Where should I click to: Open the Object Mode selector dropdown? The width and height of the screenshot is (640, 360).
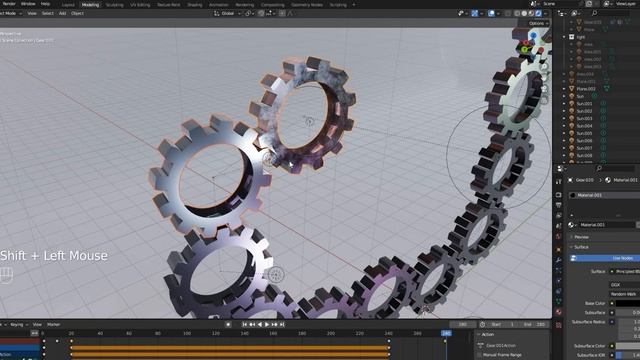tap(10, 13)
